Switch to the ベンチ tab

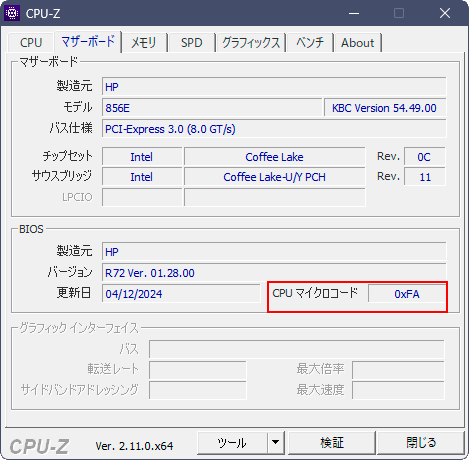(x=310, y=43)
